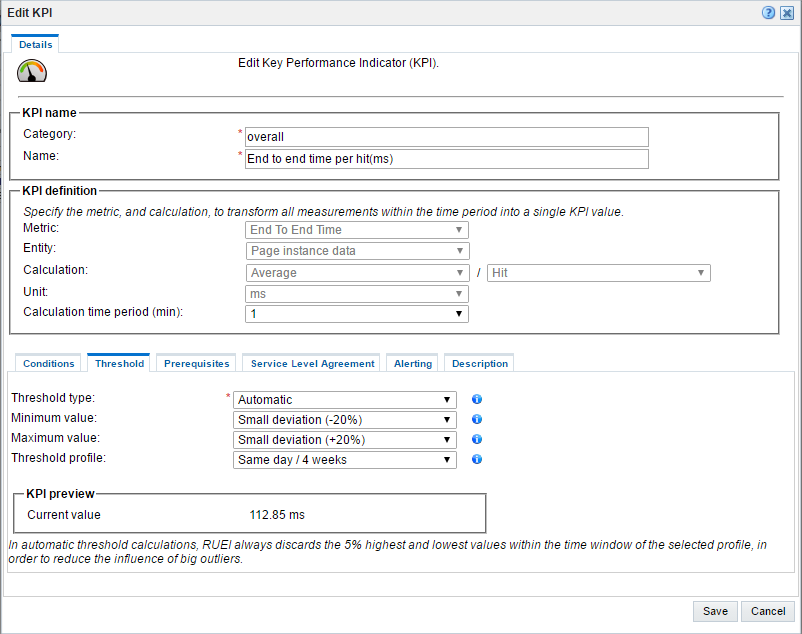The width and height of the screenshot is (802, 634).
Task: Open the Description tab
Action: (x=480, y=364)
